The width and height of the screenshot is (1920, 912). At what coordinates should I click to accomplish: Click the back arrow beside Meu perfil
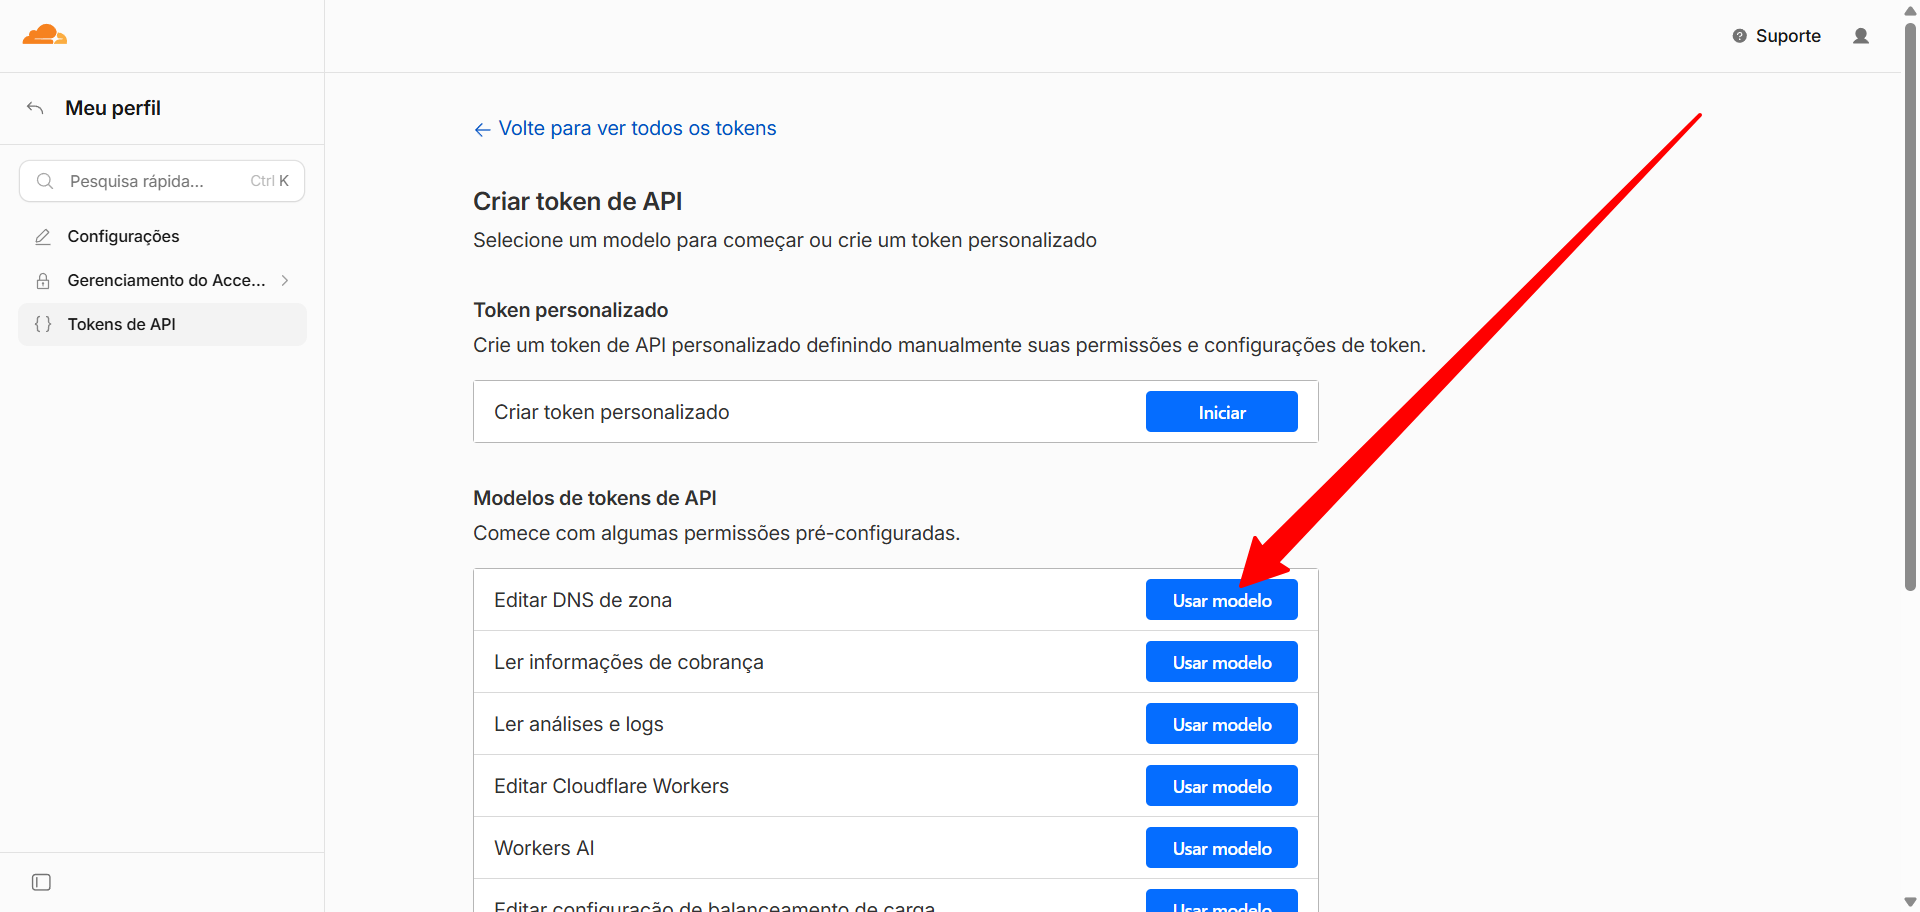(35, 108)
